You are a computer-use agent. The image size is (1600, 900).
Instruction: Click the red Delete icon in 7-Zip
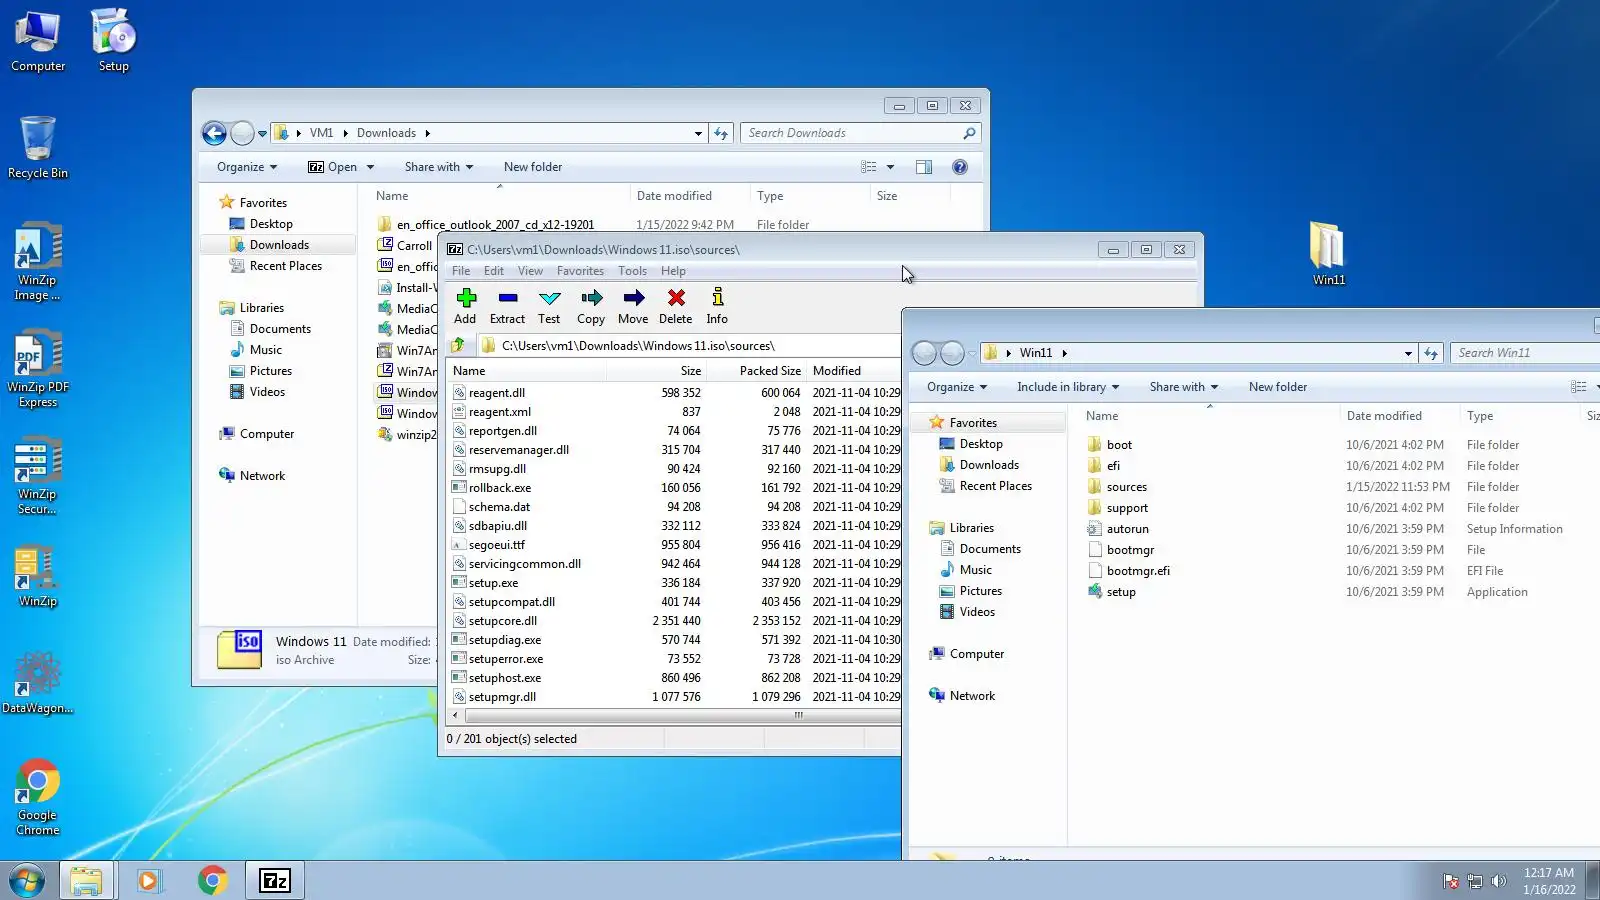click(676, 306)
